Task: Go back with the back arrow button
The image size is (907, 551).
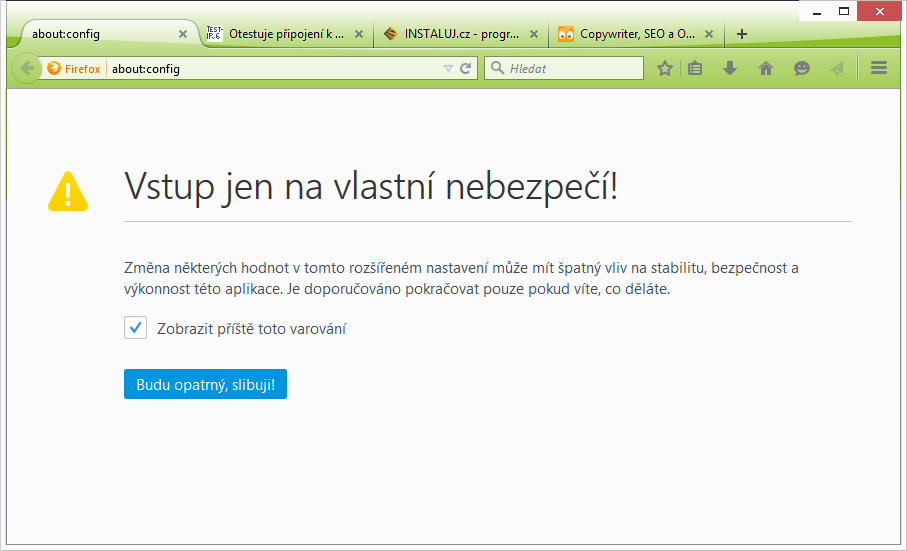Action: pos(27,68)
